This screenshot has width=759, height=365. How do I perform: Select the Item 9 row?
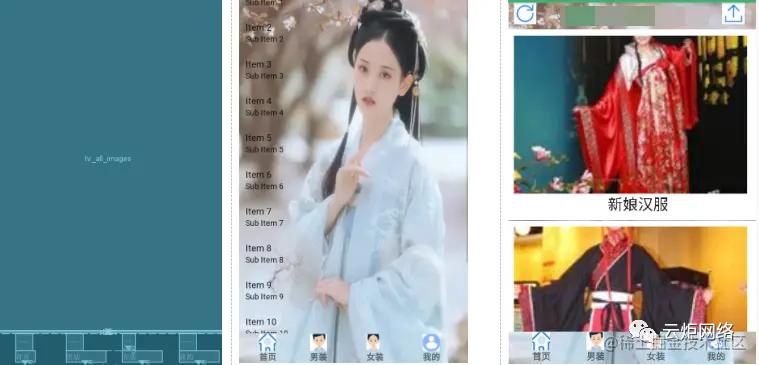click(x=353, y=290)
